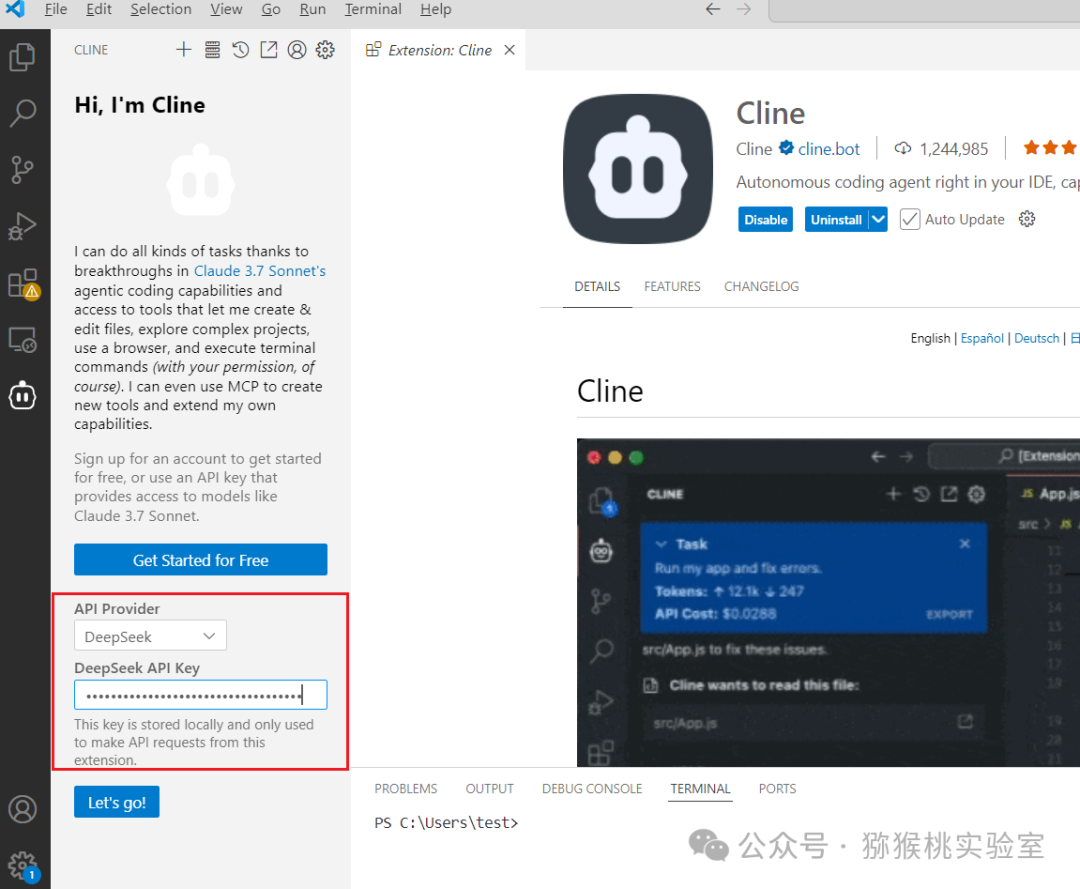Navigate back with left arrow
1080x889 pixels.
[x=713, y=9]
